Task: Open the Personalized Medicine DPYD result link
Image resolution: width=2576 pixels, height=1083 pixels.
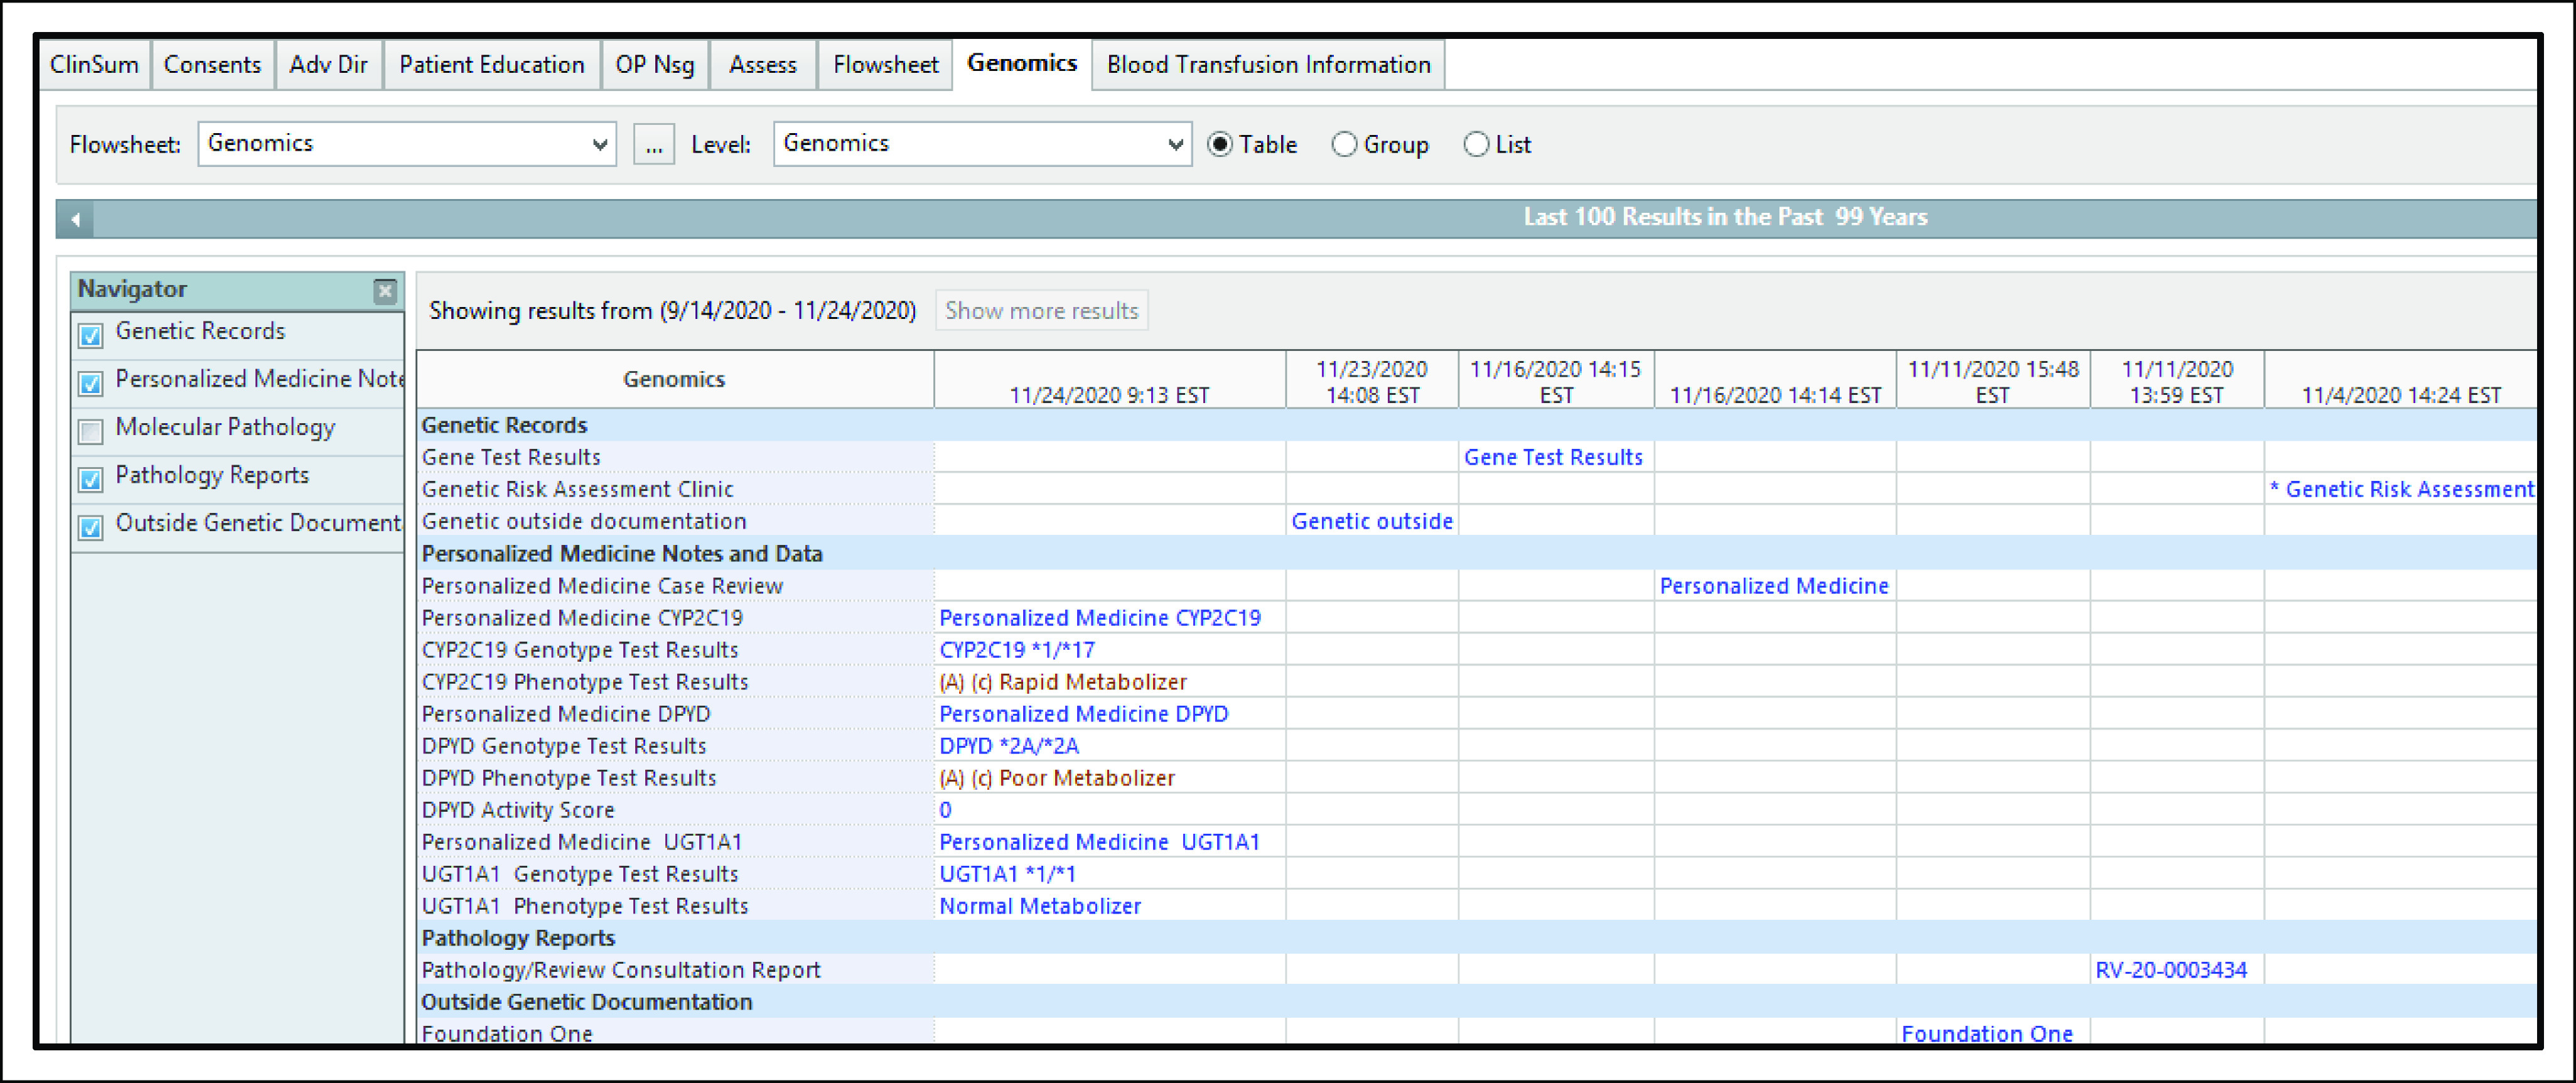Action: click(x=1084, y=713)
